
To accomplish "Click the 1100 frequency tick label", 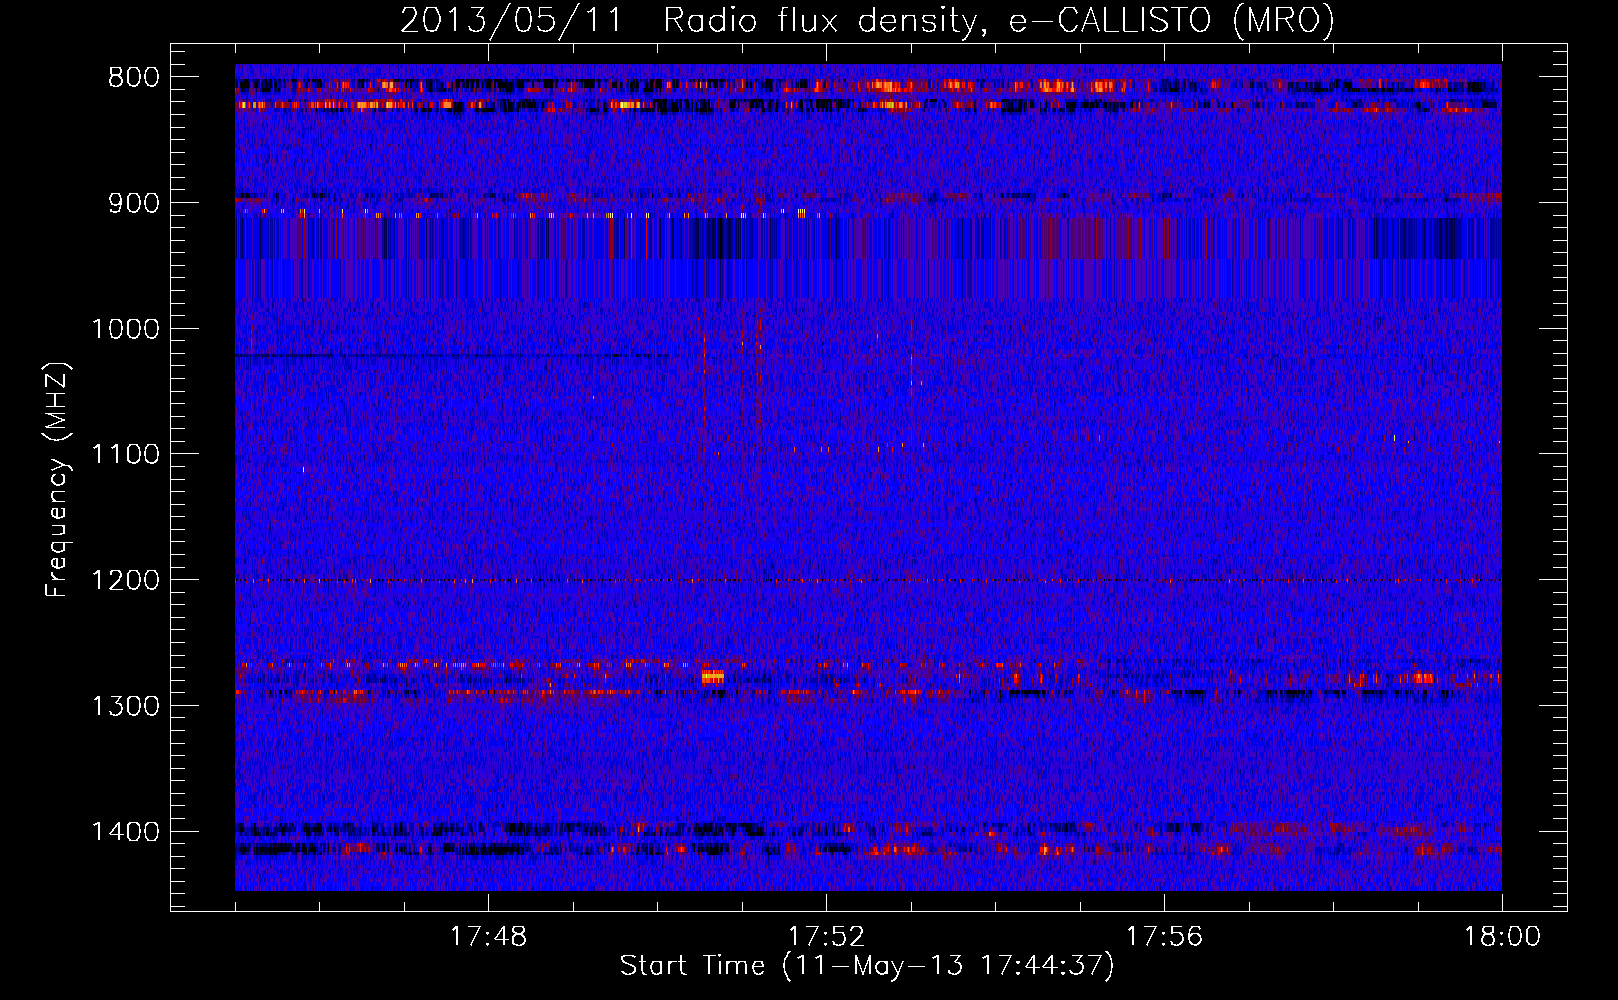I will tap(125, 455).
